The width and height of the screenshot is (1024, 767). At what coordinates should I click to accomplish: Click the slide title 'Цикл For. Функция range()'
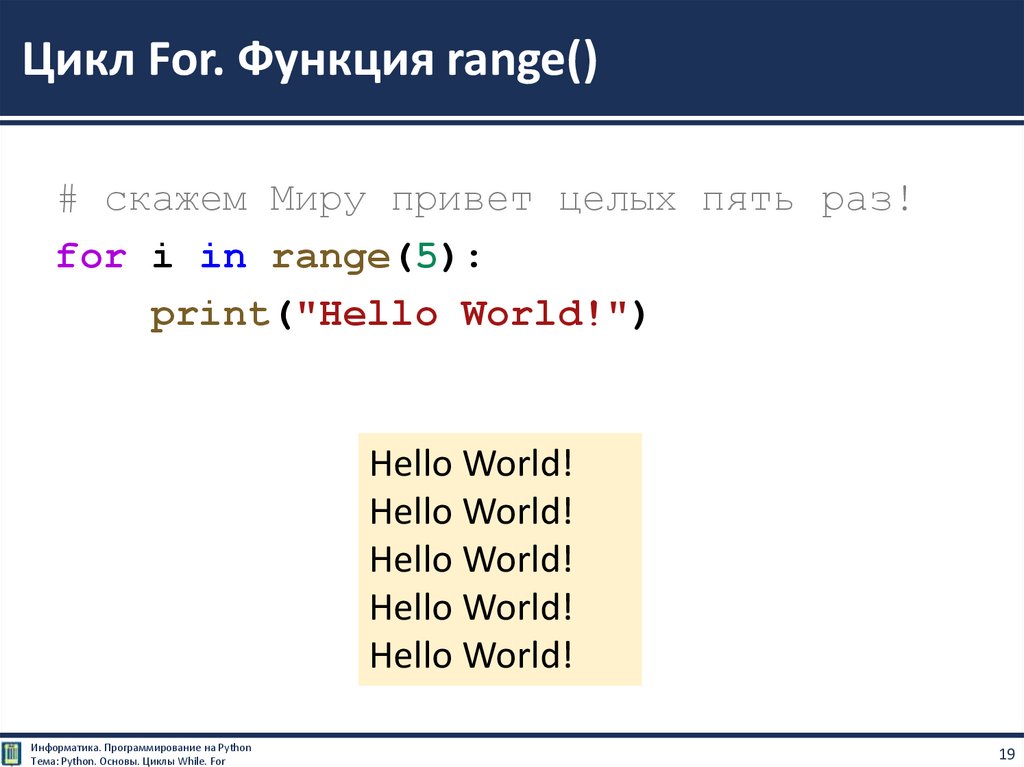click(310, 60)
